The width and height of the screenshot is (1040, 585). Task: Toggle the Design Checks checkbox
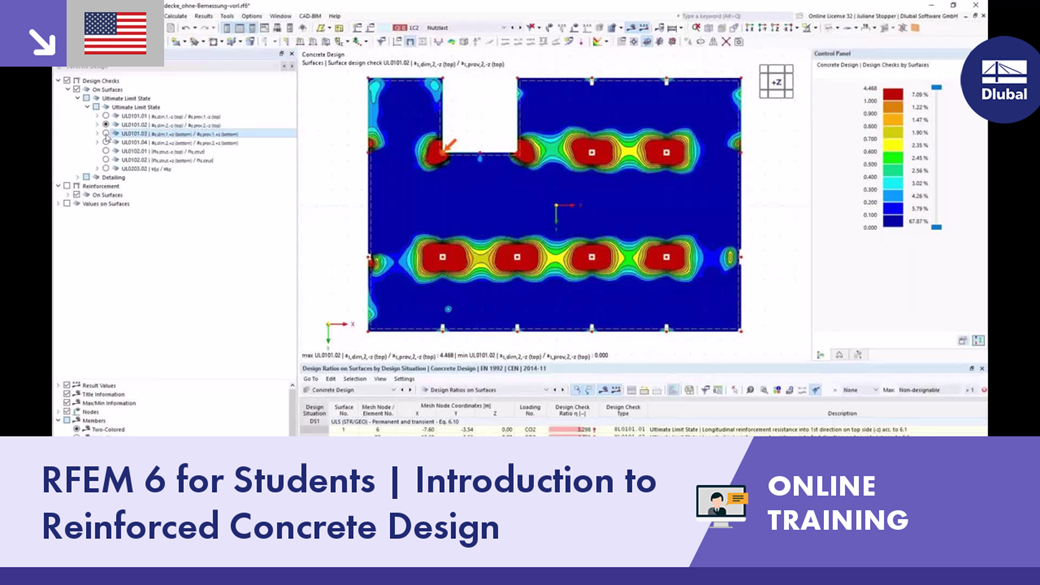67,80
